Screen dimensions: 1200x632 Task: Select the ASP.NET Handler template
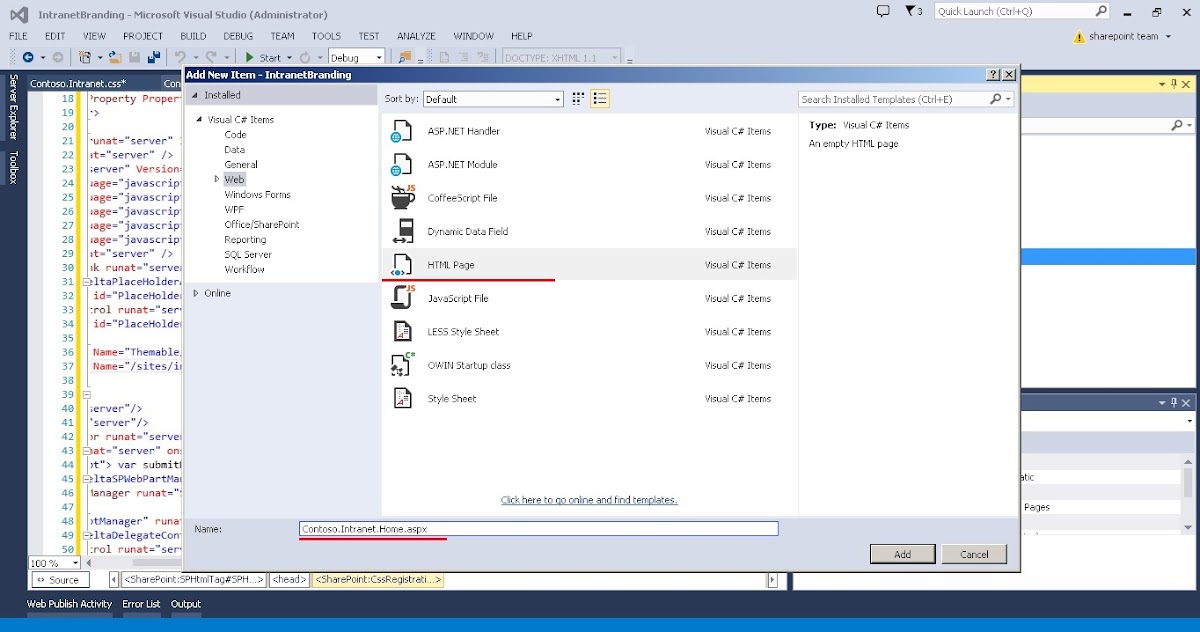tap(589, 131)
